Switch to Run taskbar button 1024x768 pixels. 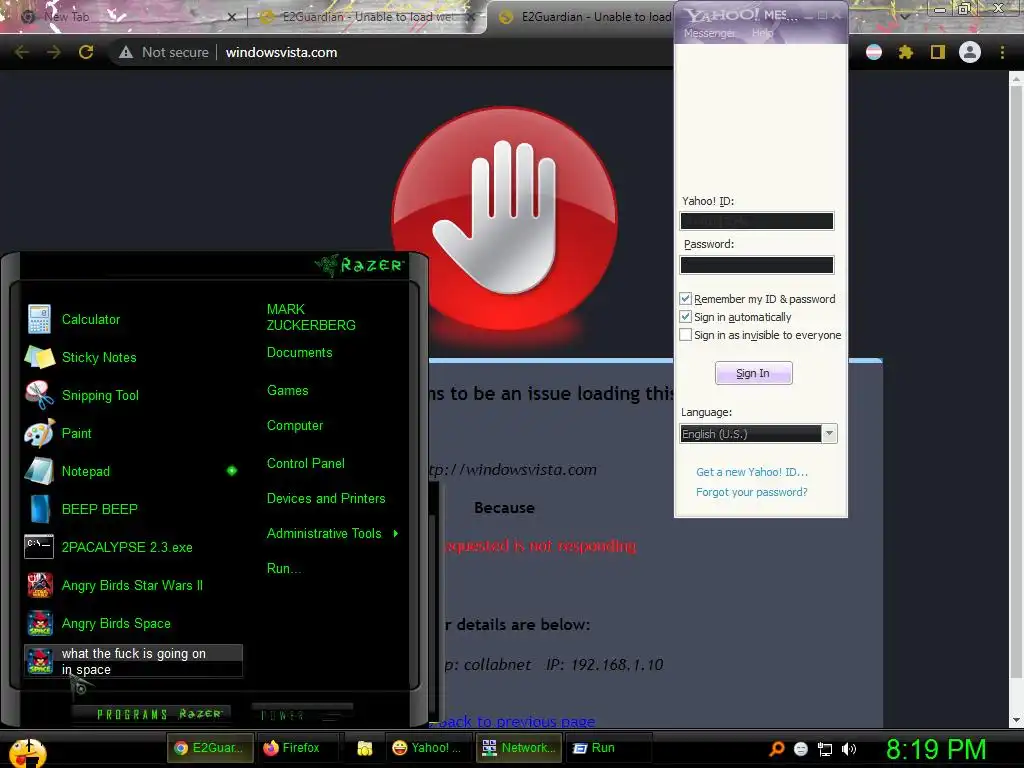(607, 748)
